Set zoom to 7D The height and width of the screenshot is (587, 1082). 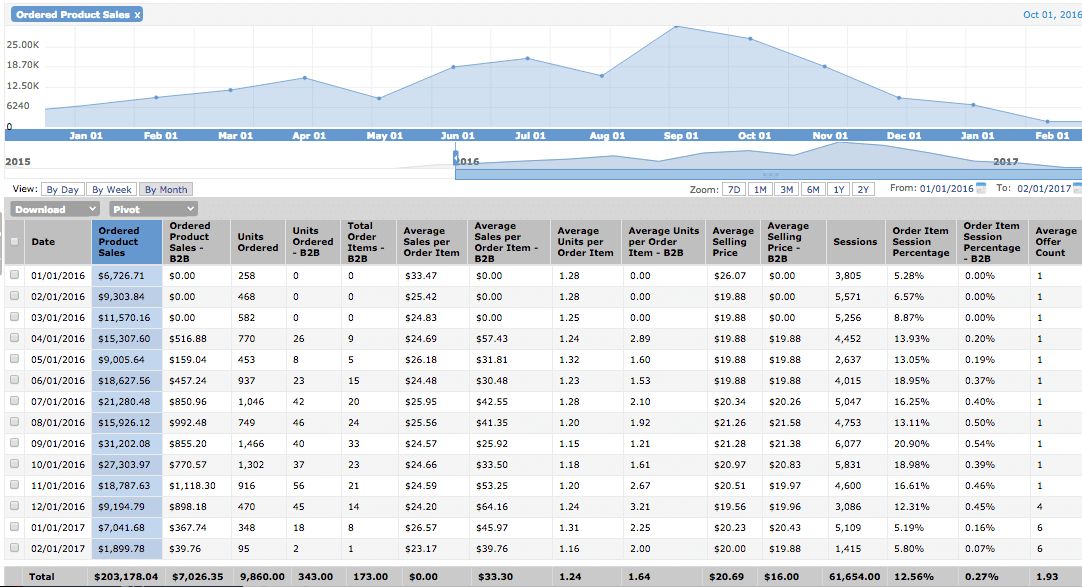click(x=734, y=190)
